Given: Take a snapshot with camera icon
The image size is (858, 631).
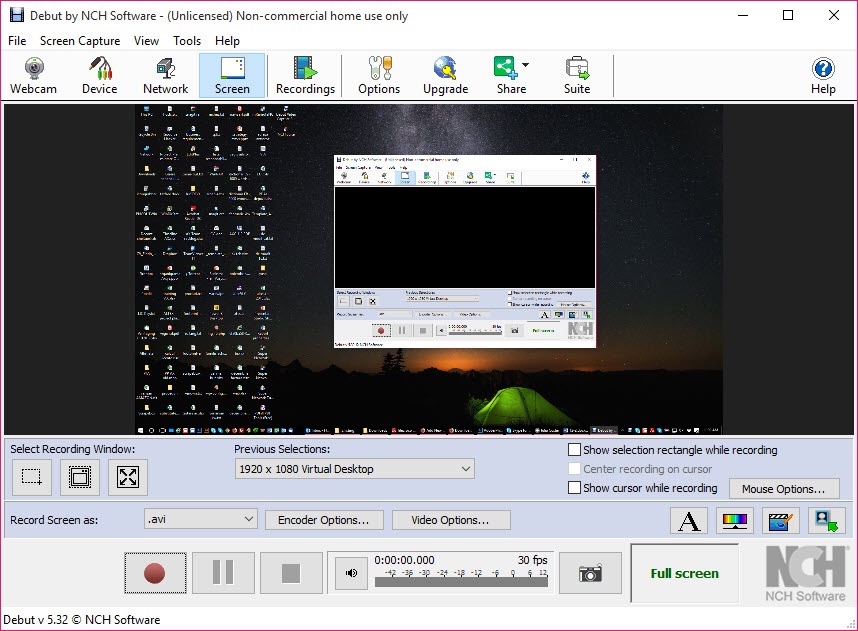Looking at the screenshot, I should pos(590,573).
